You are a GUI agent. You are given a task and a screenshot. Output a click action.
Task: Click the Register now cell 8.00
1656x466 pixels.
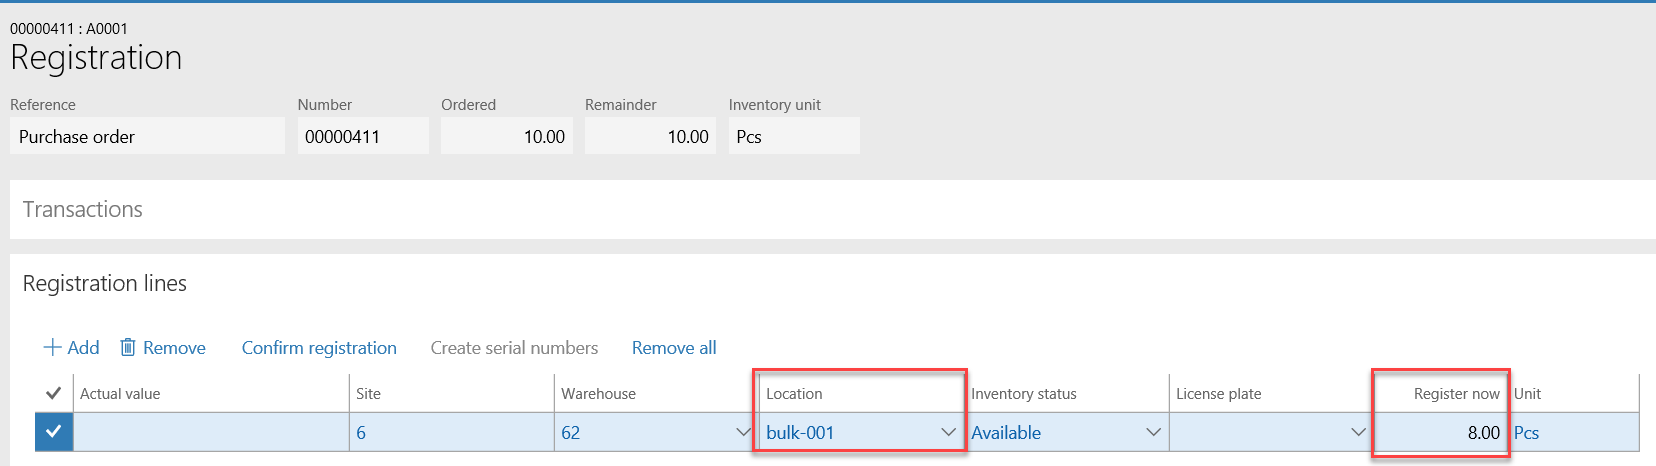[x=1440, y=432]
